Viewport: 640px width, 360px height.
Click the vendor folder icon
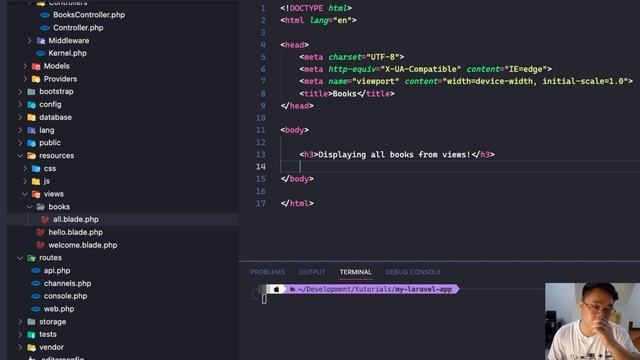click(31, 347)
